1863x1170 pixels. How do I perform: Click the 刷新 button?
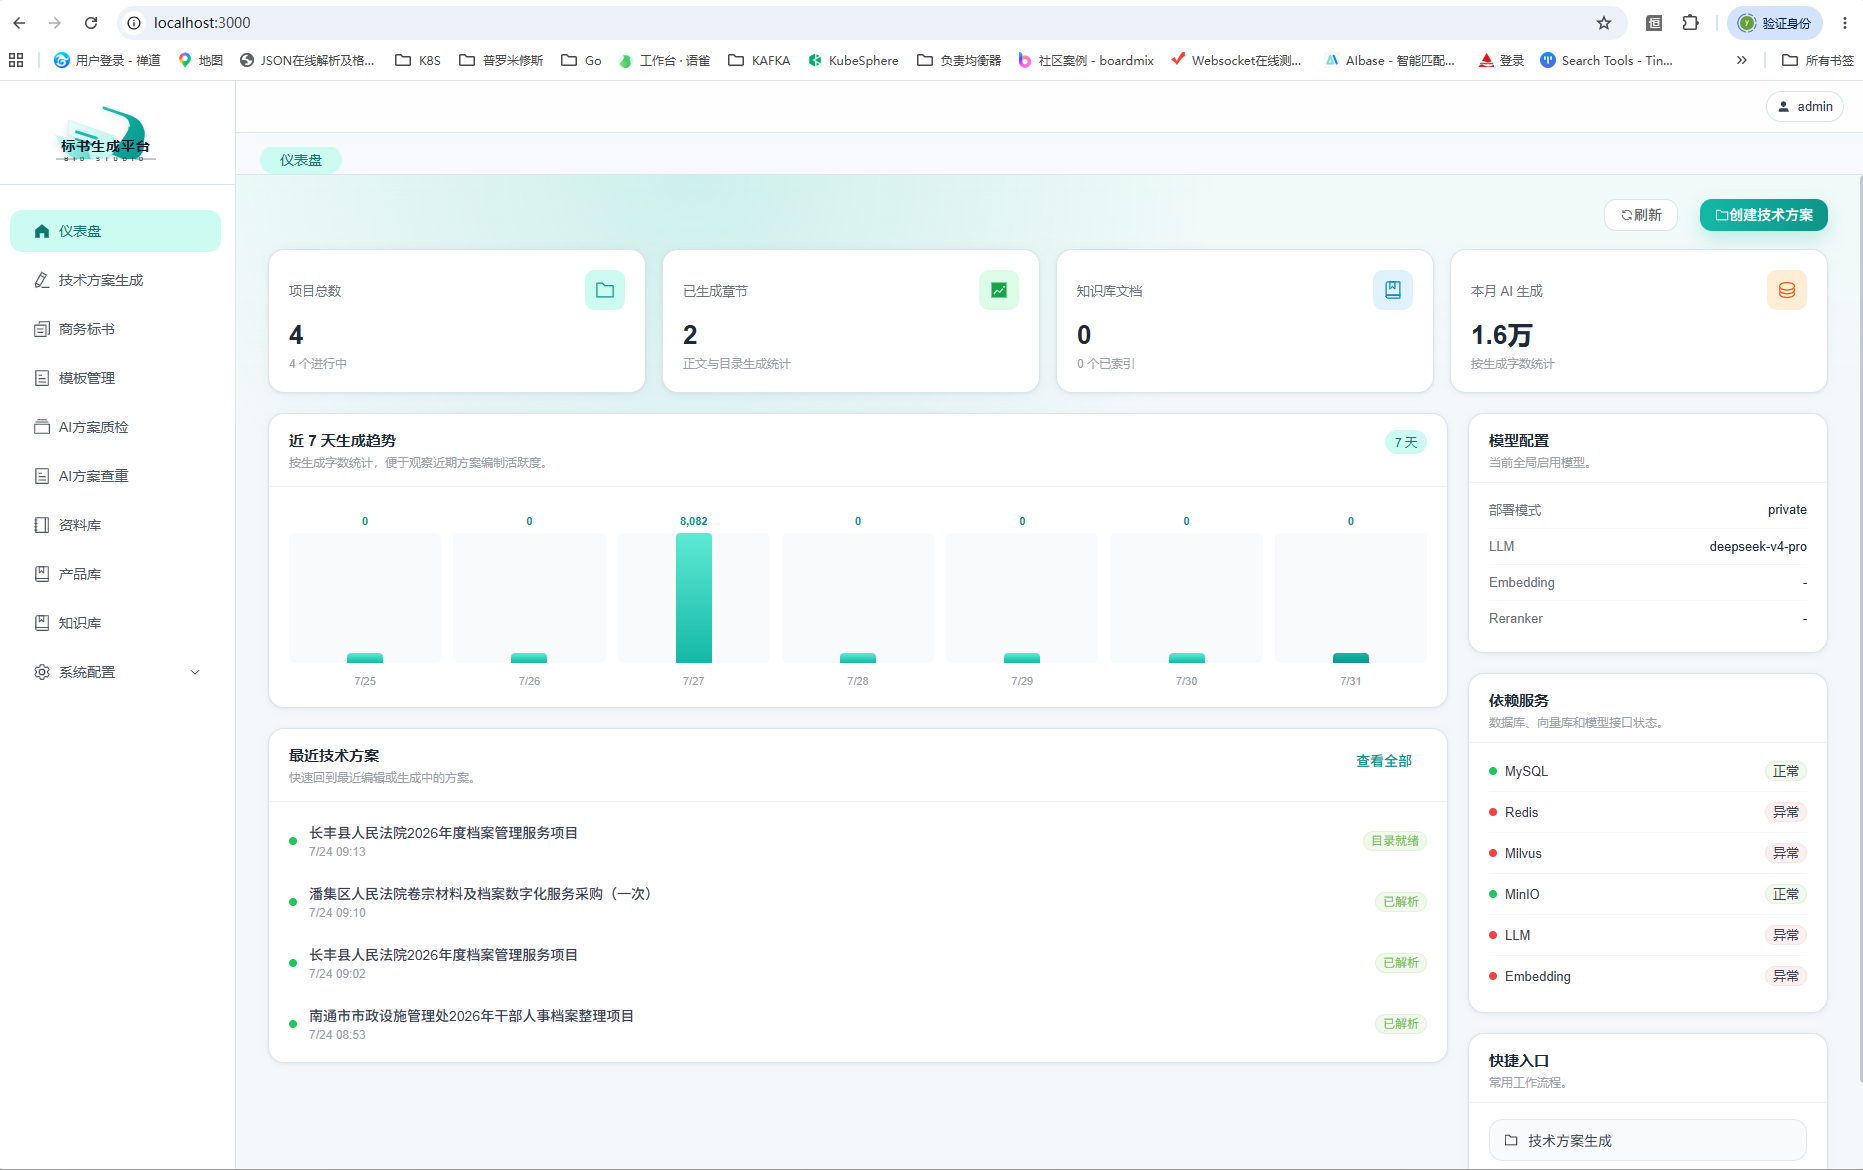(x=1641, y=215)
